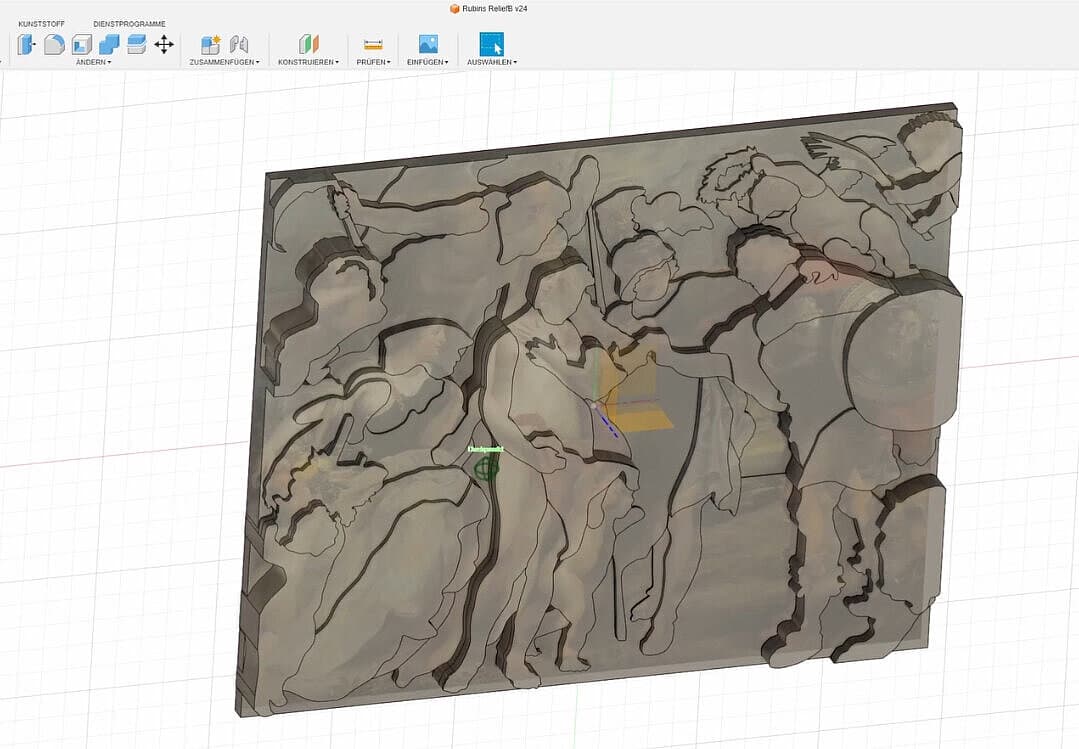Image resolution: width=1079 pixels, height=749 pixels.
Task: Open the DIENSTPROGRAMME tab
Action: (129, 23)
